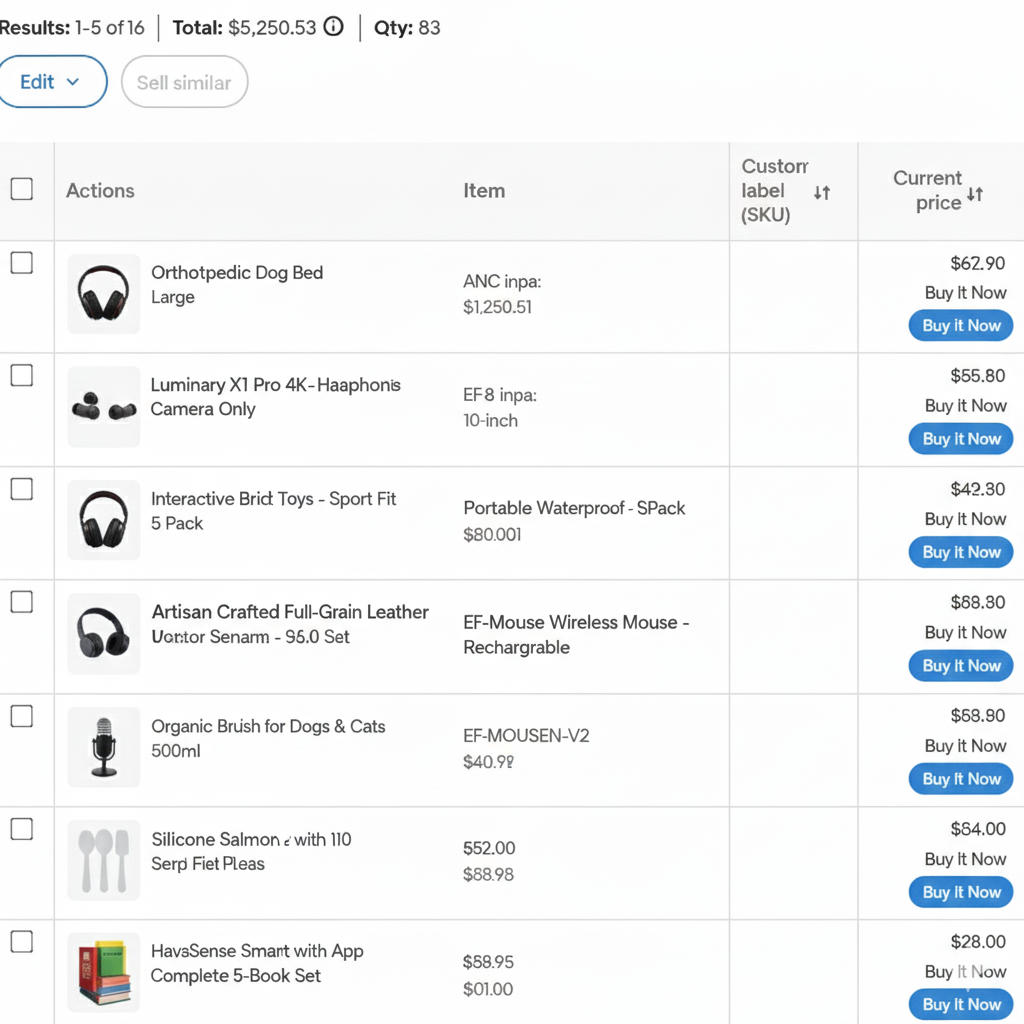This screenshot has width=1024, height=1024.
Task: Click the Item column header
Action: point(484,190)
